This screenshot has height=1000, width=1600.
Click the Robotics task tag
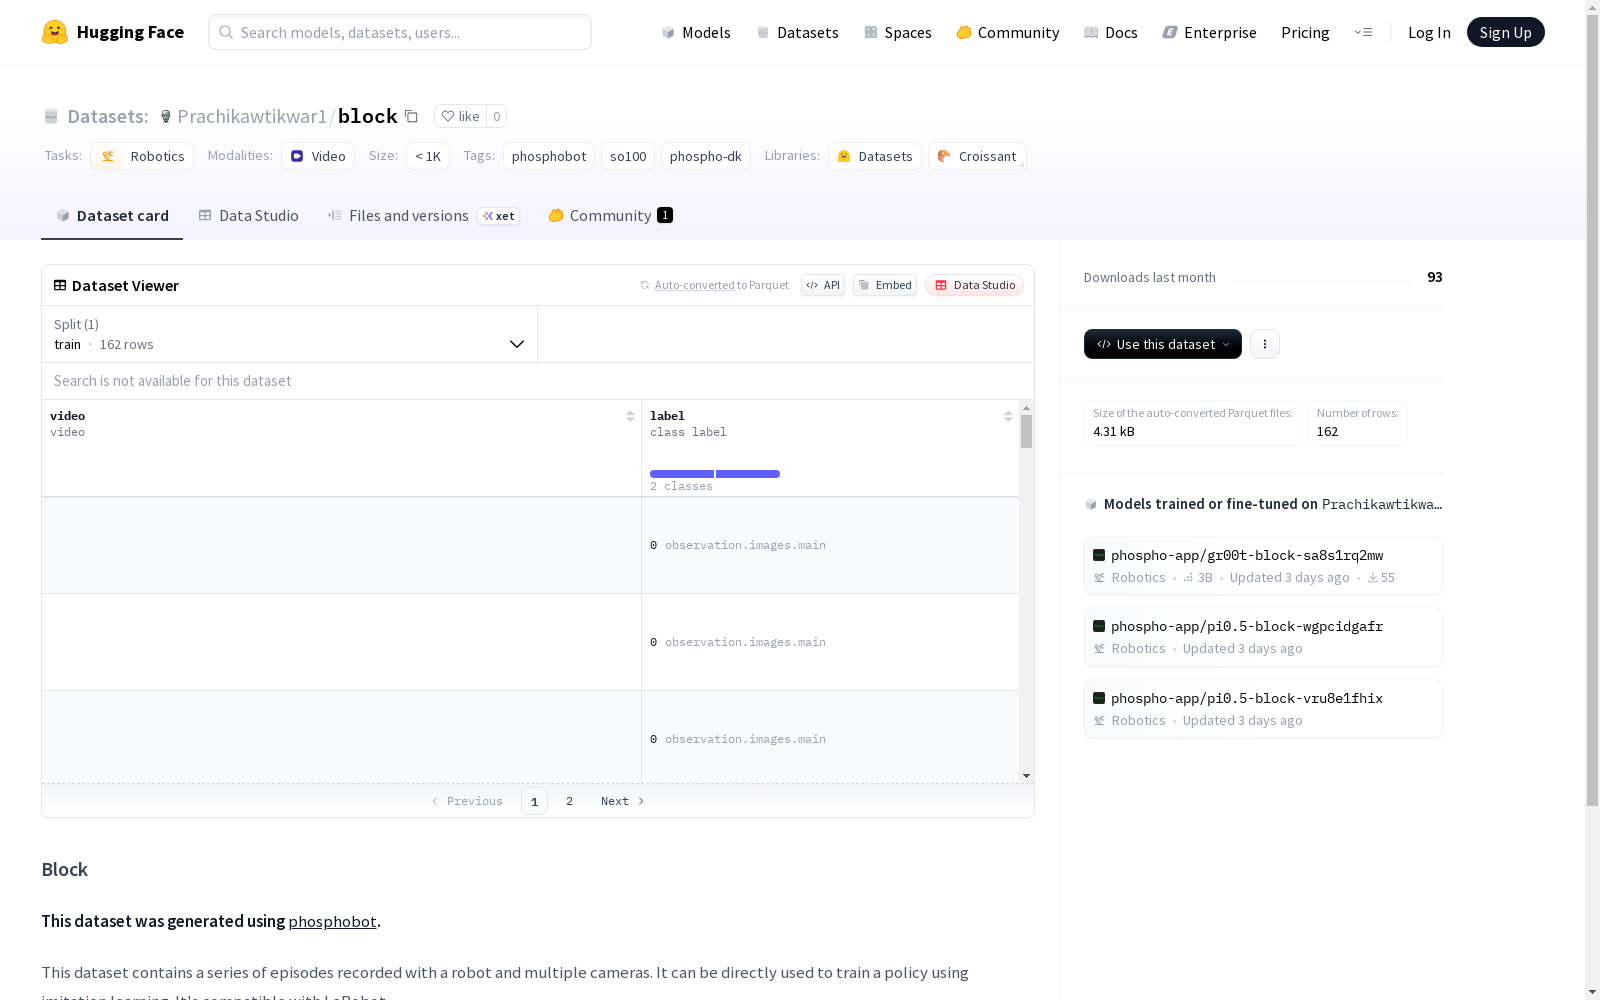[x=142, y=156]
